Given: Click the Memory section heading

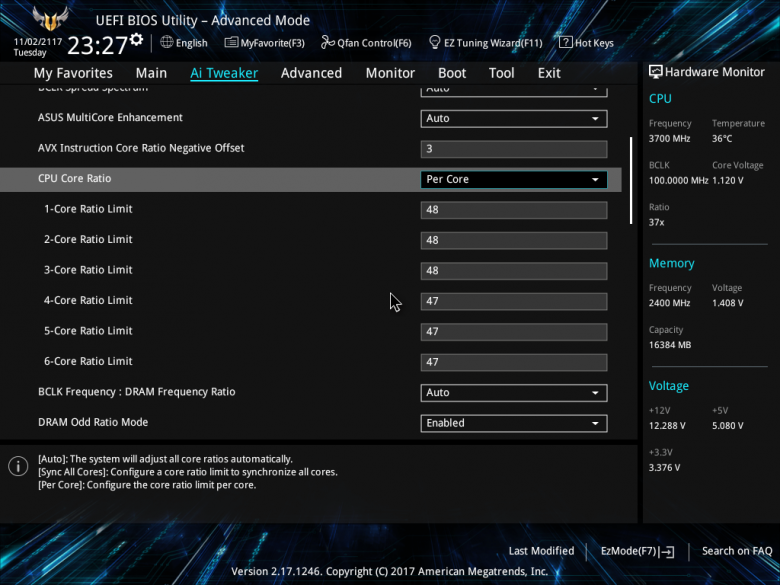Looking at the screenshot, I should tap(672, 264).
